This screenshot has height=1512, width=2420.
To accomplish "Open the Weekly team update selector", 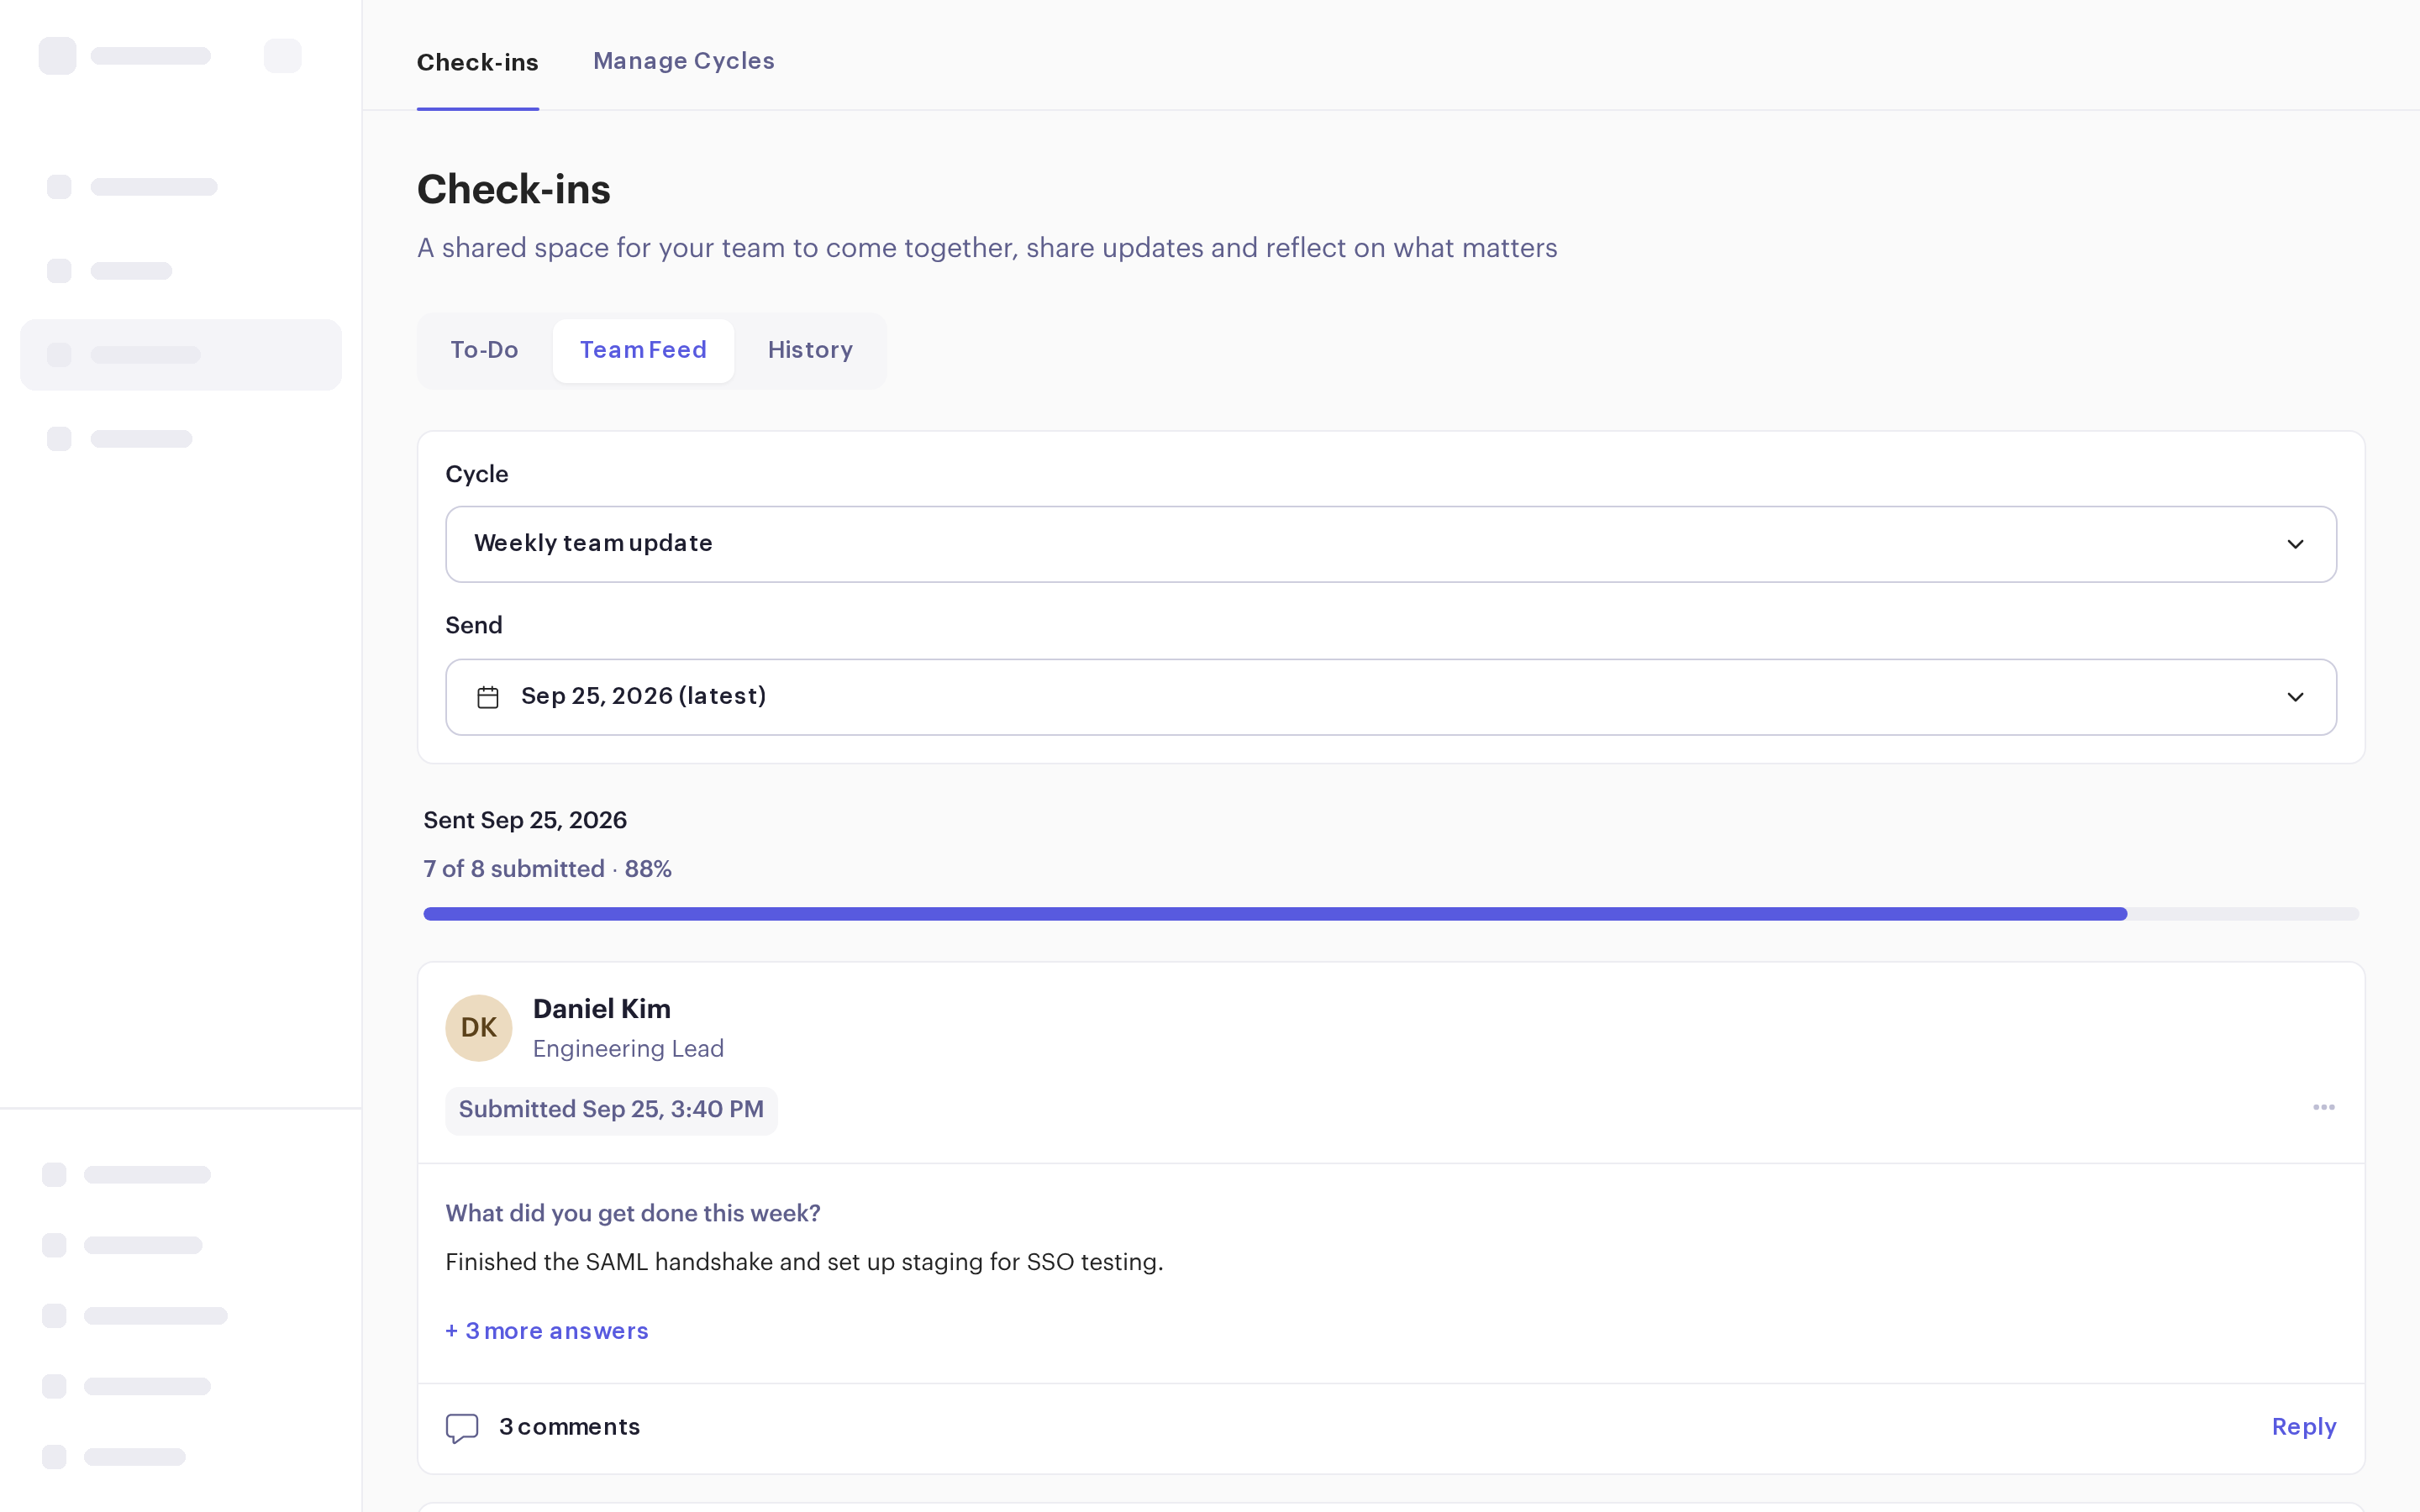I will click(x=1391, y=544).
